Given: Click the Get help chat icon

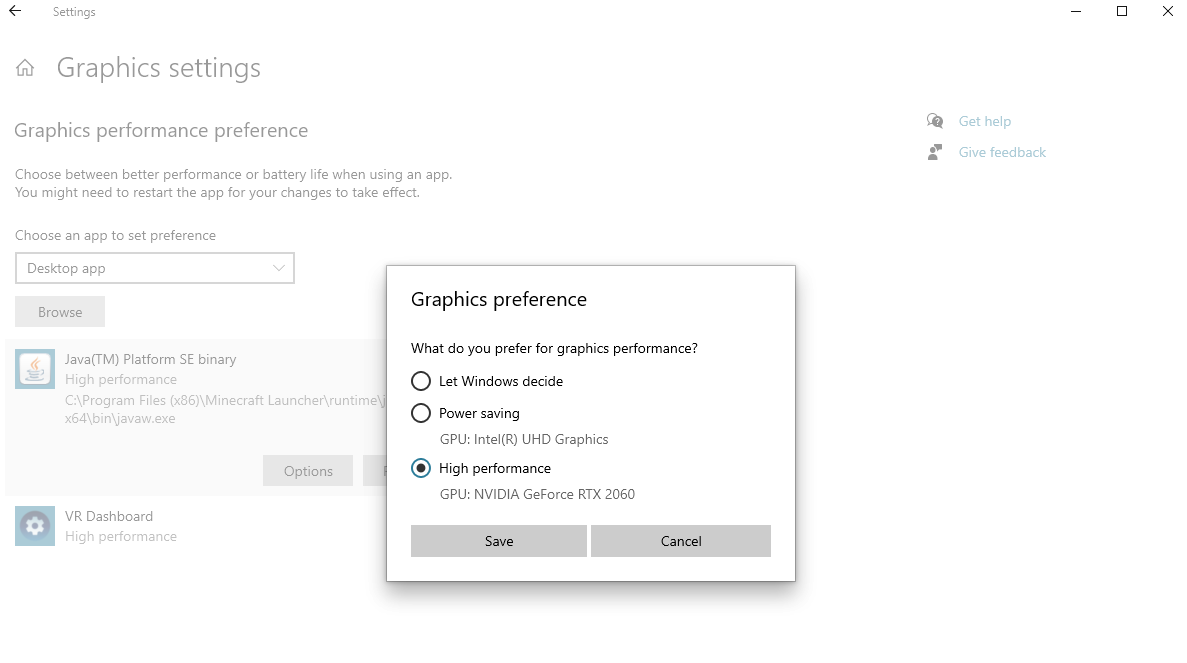Looking at the screenshot, I should tap(935, 121).
